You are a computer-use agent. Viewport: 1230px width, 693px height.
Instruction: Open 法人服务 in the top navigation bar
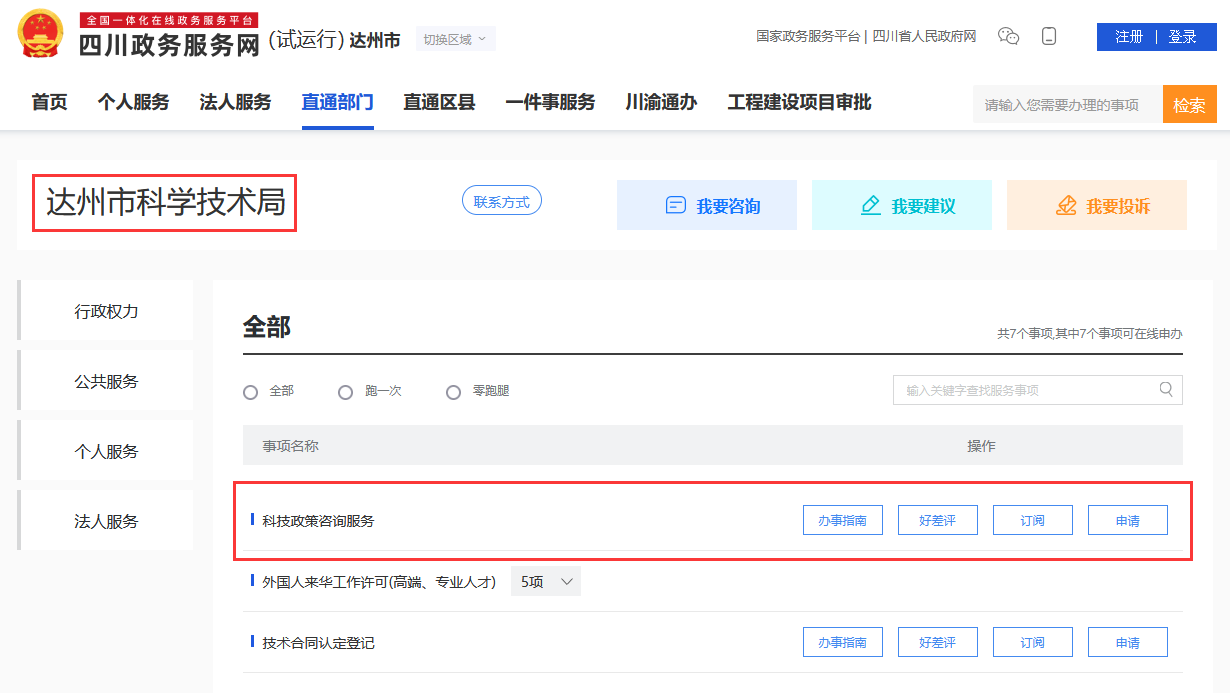click(x=235, y=102)
